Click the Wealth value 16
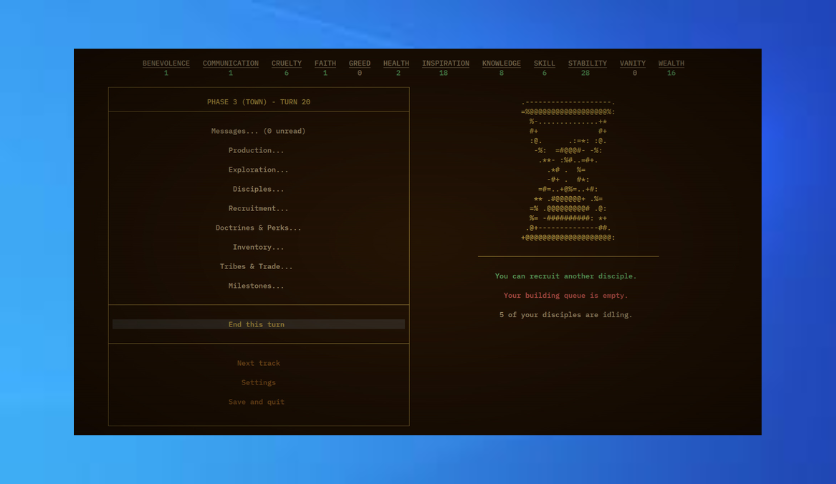This screenshot has width=836, height=484. (x=671, y=74)
